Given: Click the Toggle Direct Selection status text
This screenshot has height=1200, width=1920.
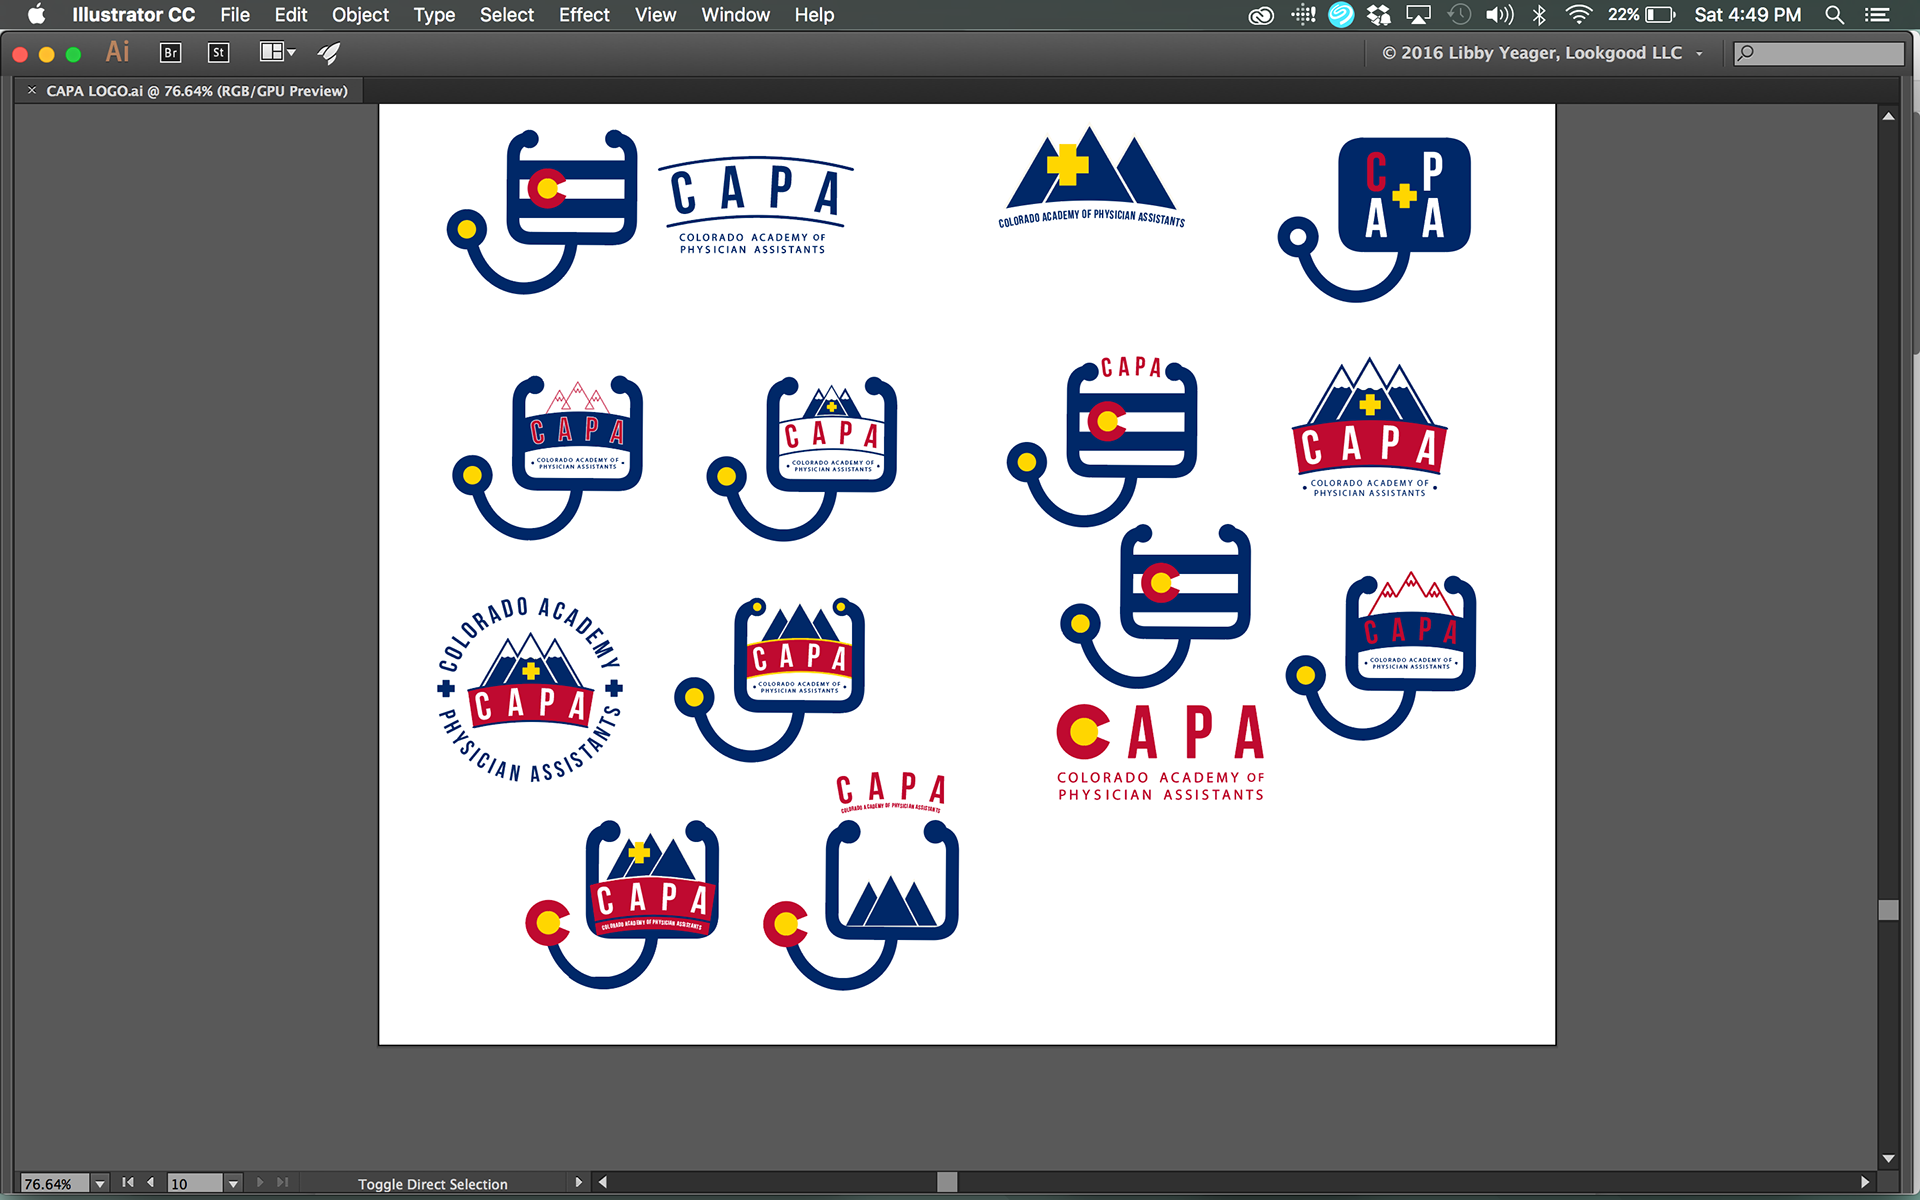Looking at the screenshot, I should tap(433, 1184).
